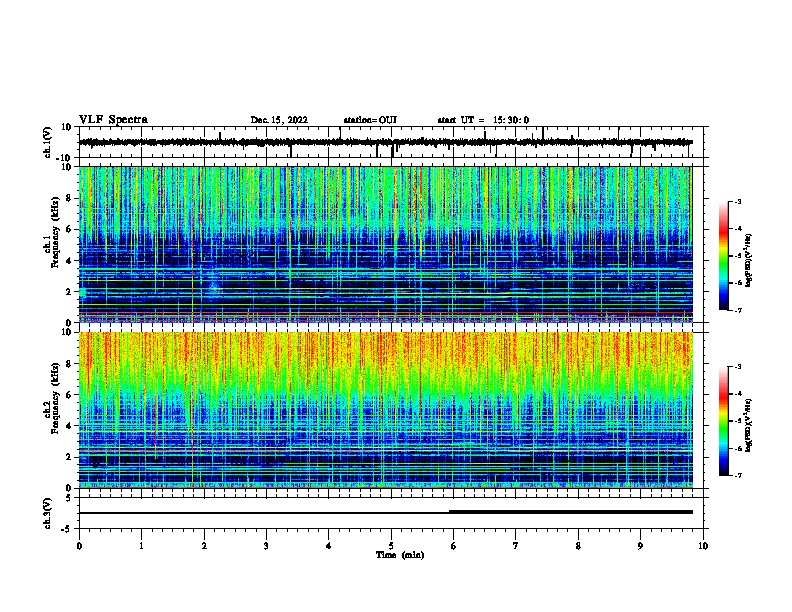
Task: Click time axis tick label "3"
Action: (266, 546)
